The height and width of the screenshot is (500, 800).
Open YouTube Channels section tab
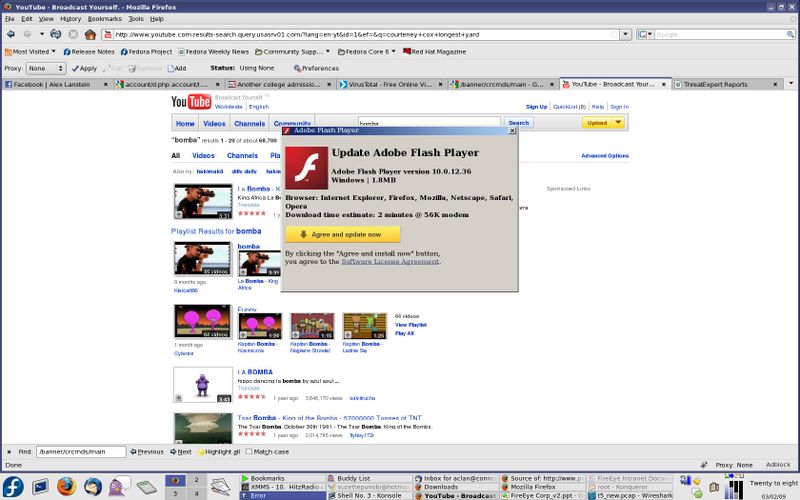click(x=249, y=123)
